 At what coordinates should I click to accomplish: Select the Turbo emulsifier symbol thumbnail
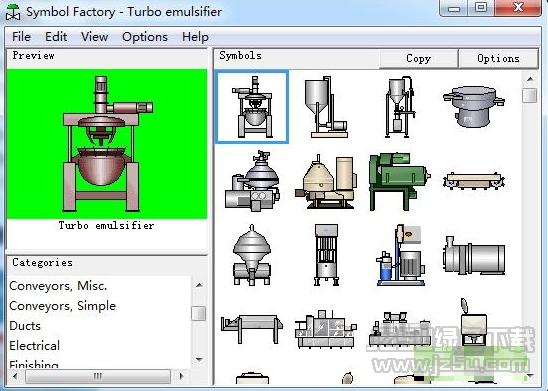pos(252,107)
